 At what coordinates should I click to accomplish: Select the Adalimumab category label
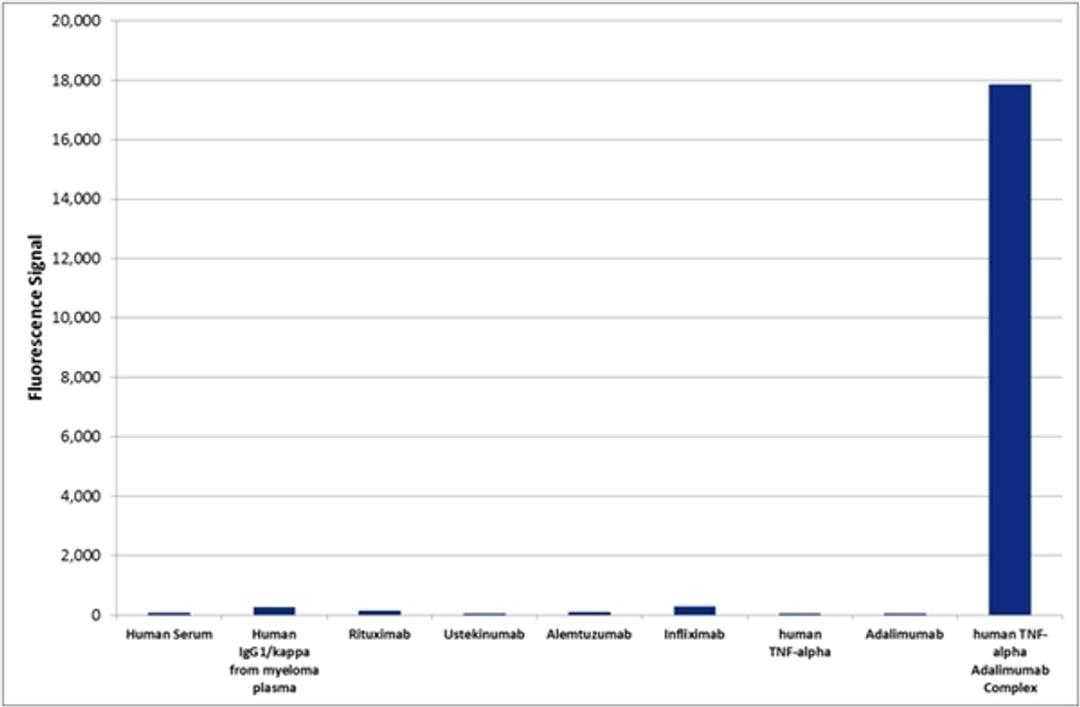pos(904,633)
